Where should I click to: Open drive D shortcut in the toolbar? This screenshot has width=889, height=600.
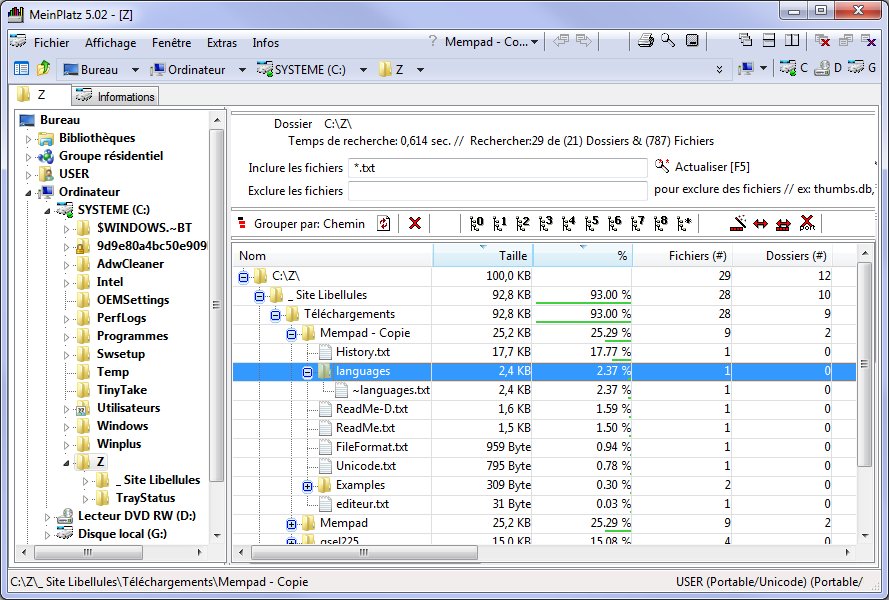(828, 68)
